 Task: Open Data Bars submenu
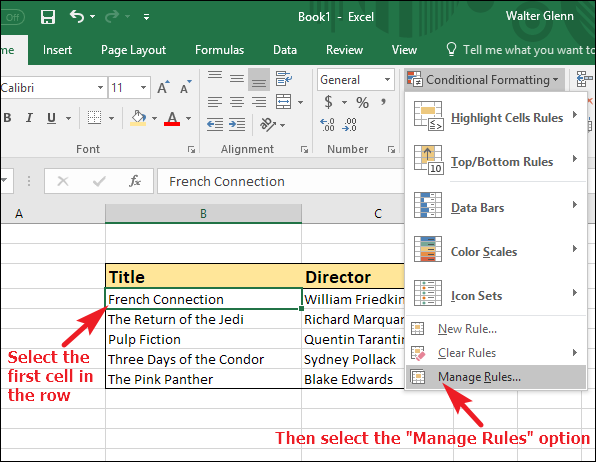496,206
